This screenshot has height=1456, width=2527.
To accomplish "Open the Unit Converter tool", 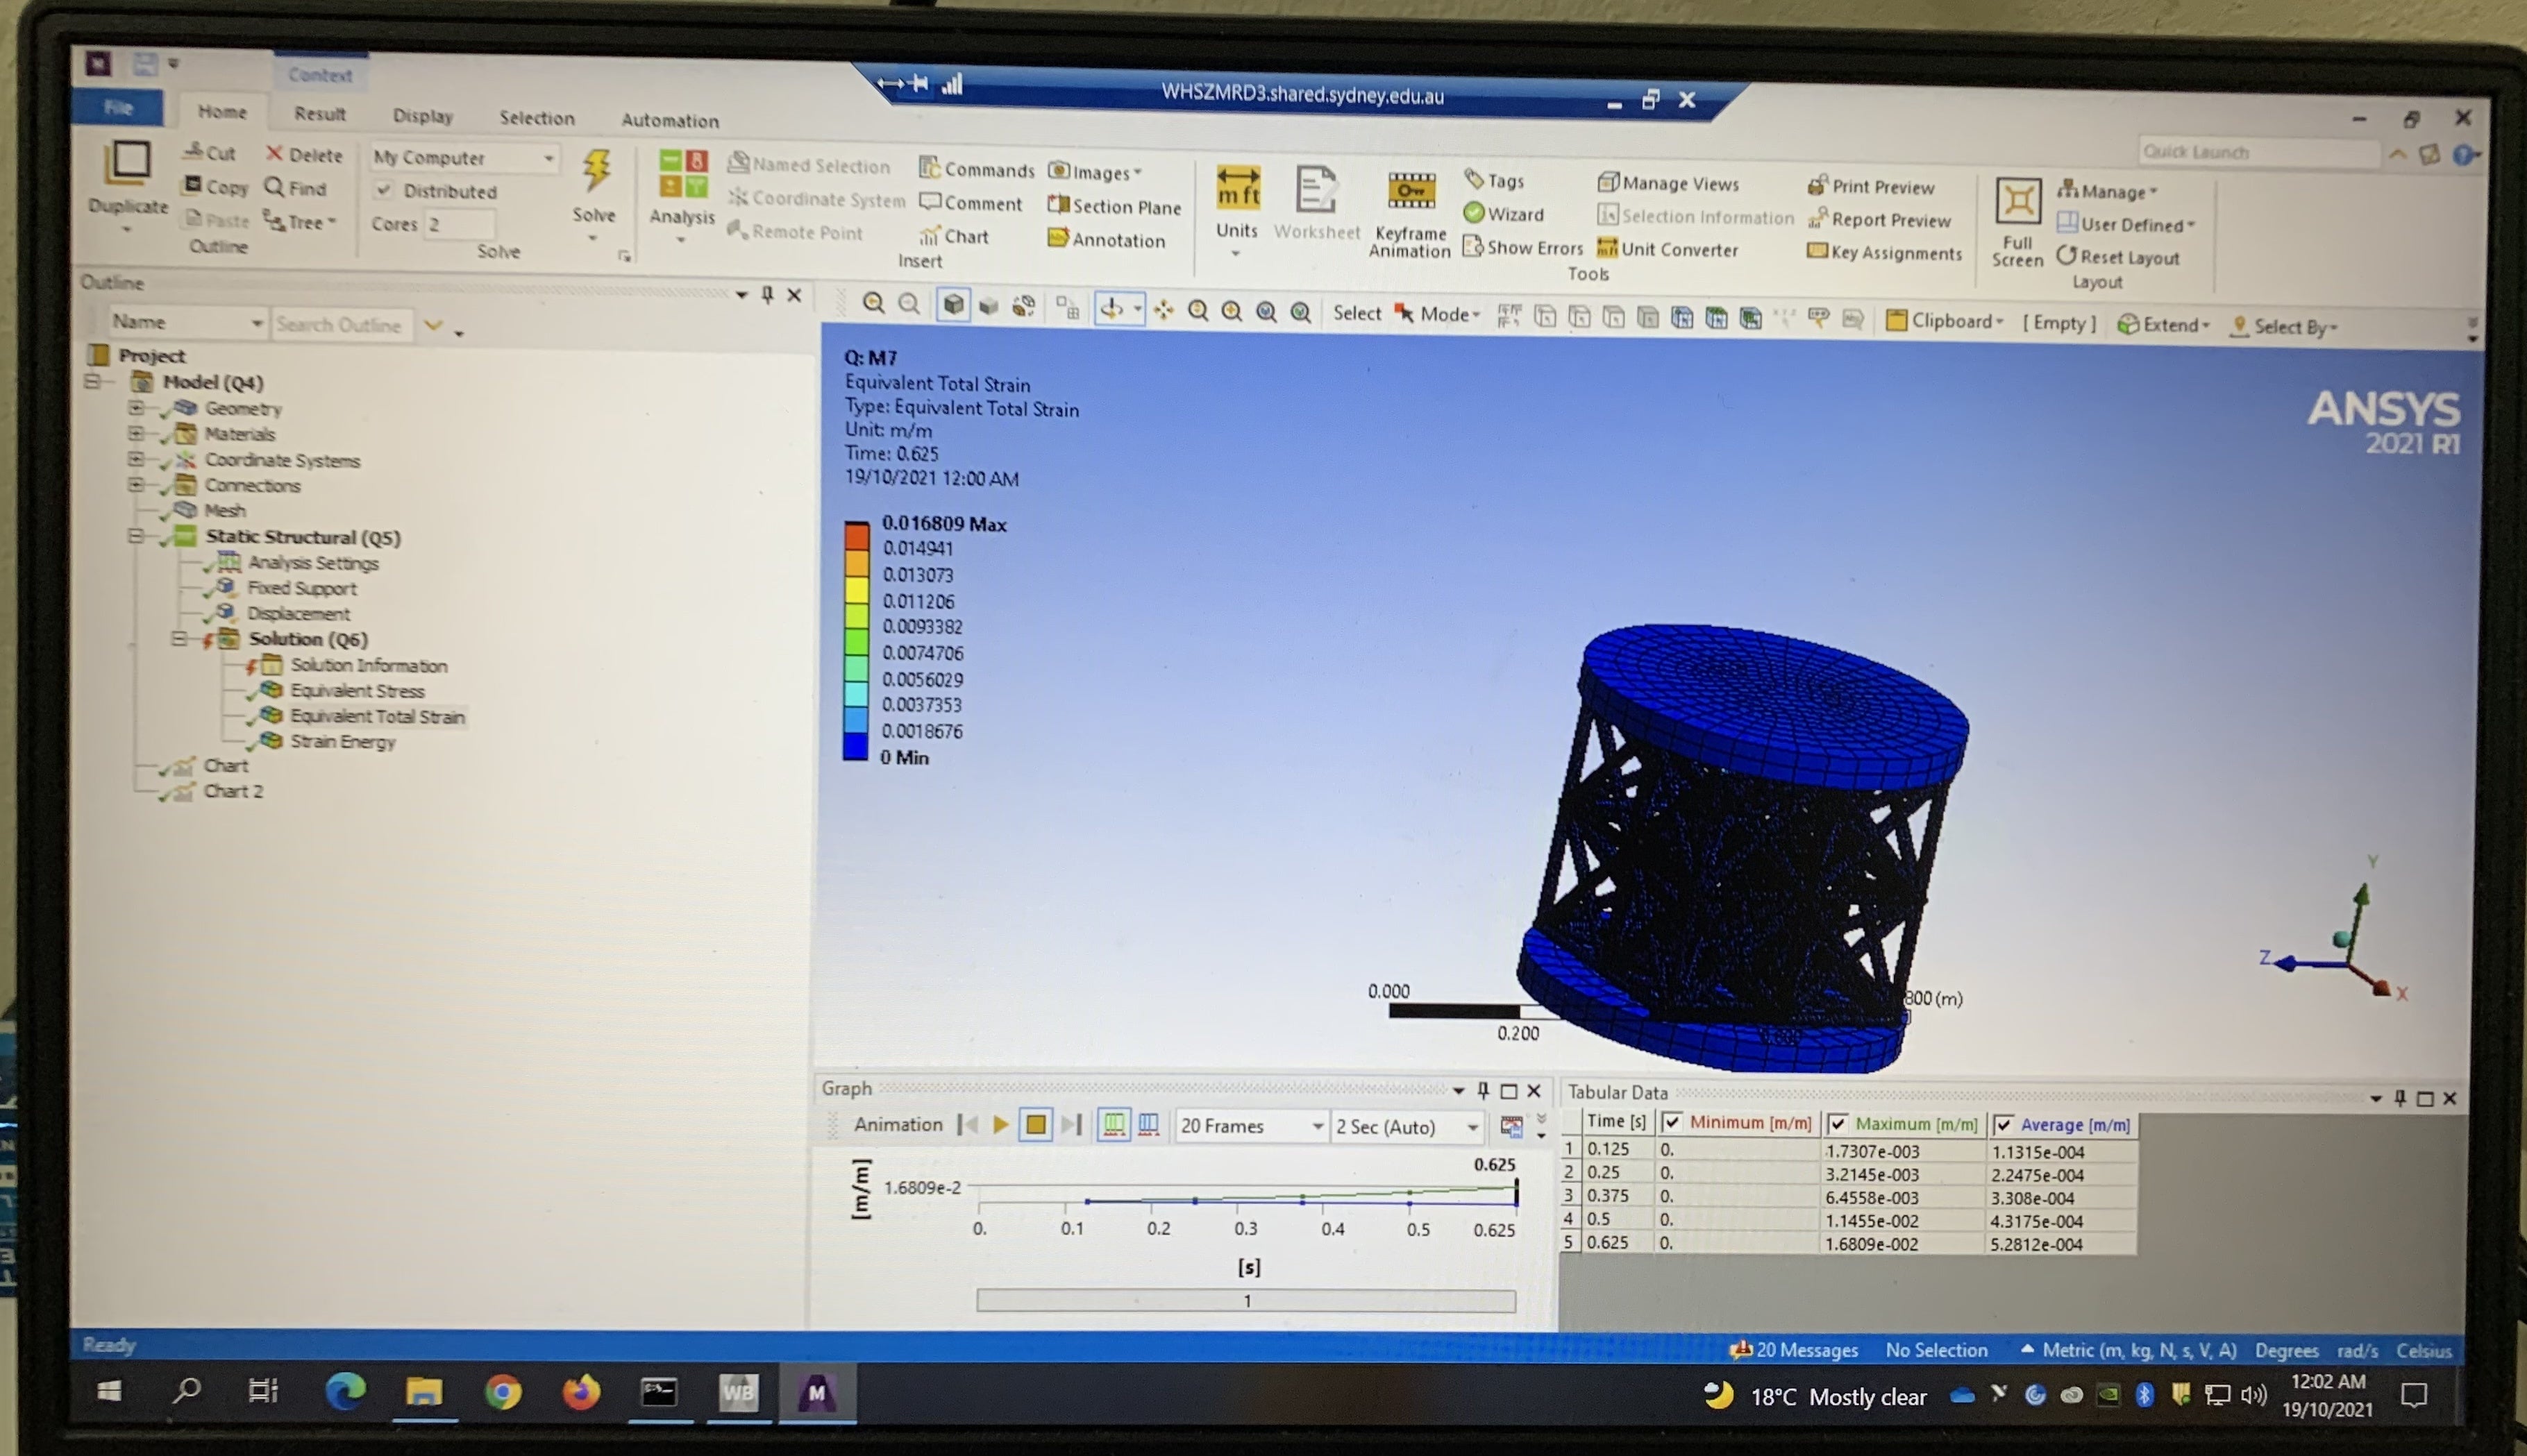I will tap(1667, 249).
